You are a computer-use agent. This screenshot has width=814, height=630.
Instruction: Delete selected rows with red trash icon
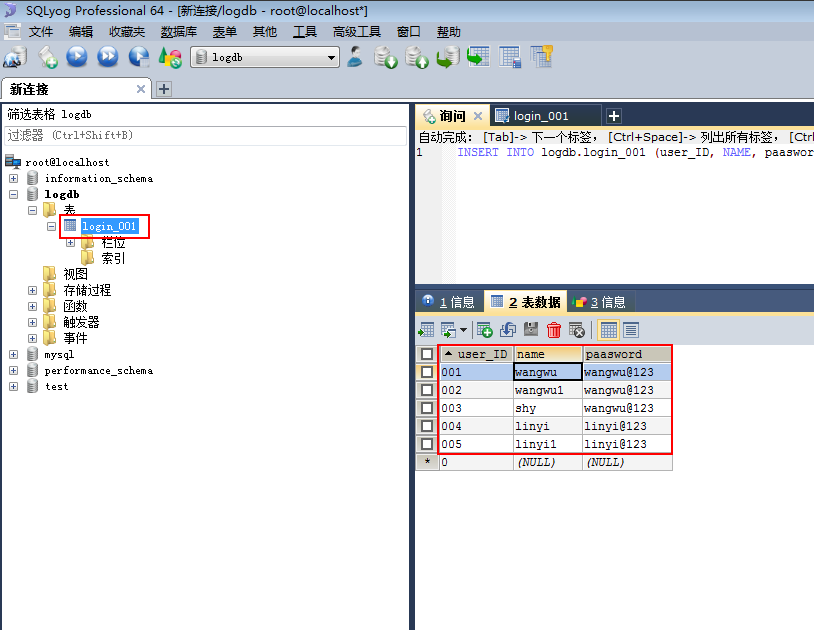(x=554, y=330)
